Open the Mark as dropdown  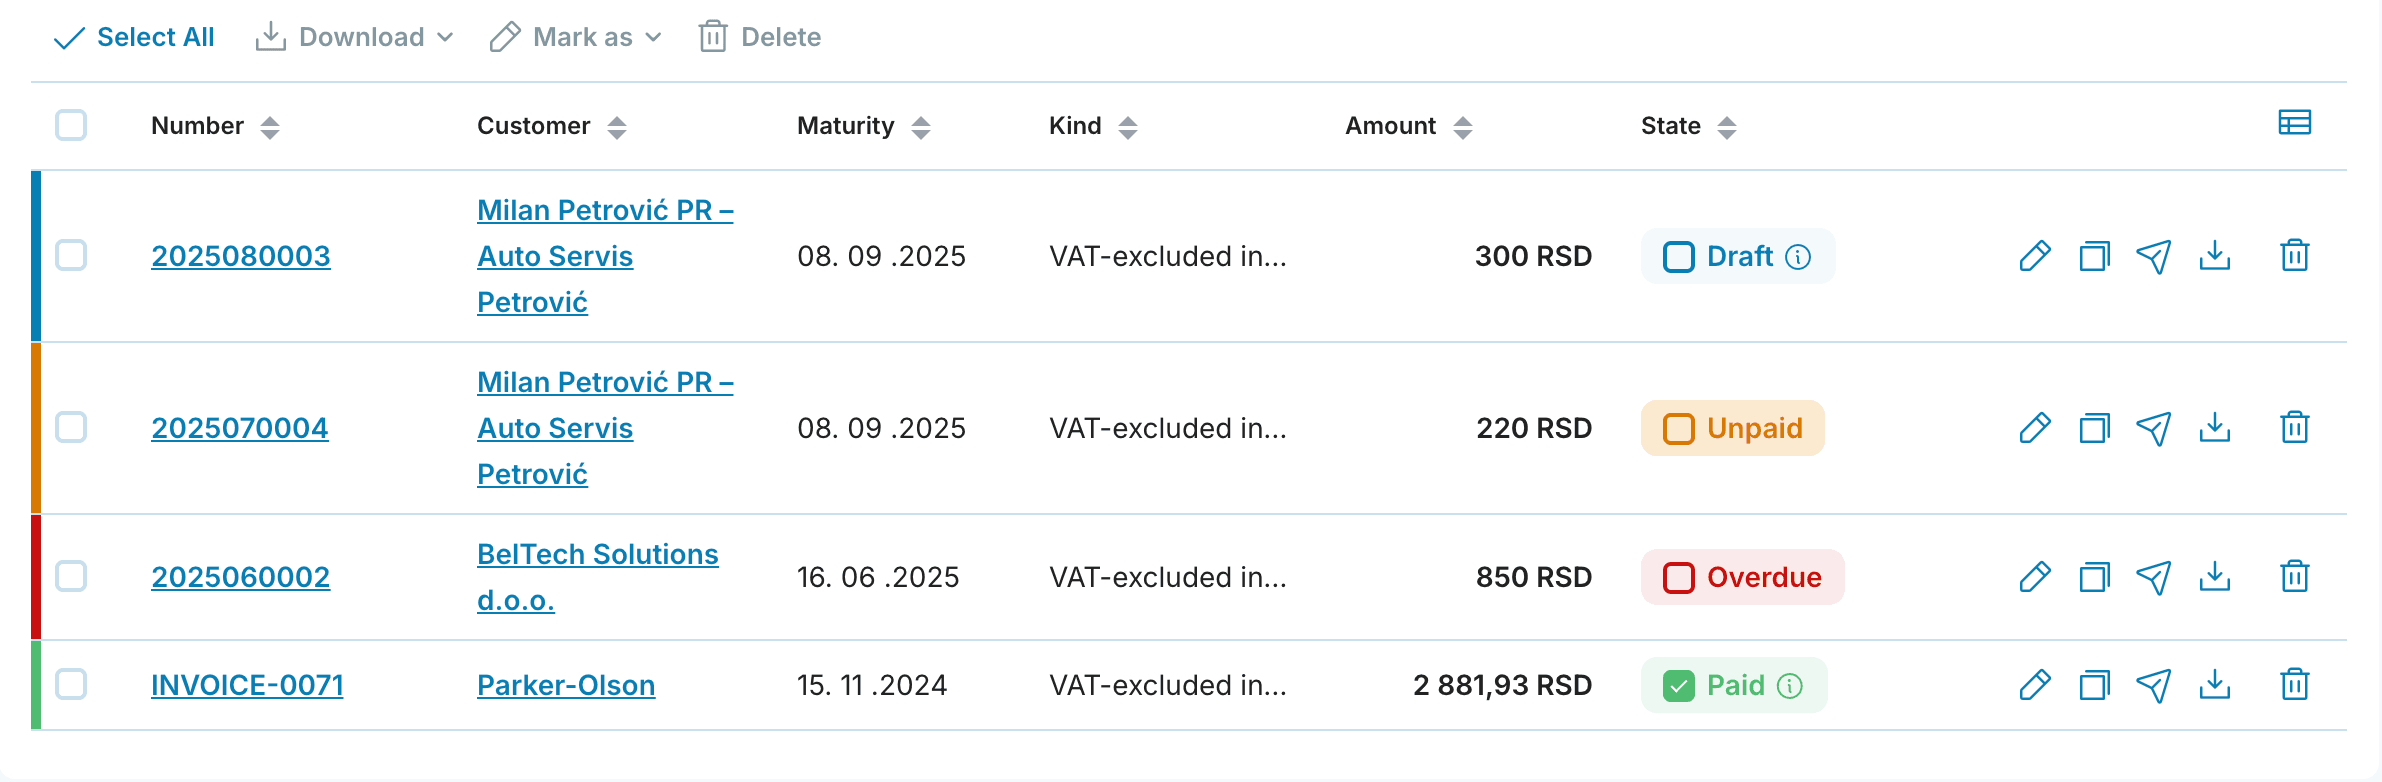576,37
